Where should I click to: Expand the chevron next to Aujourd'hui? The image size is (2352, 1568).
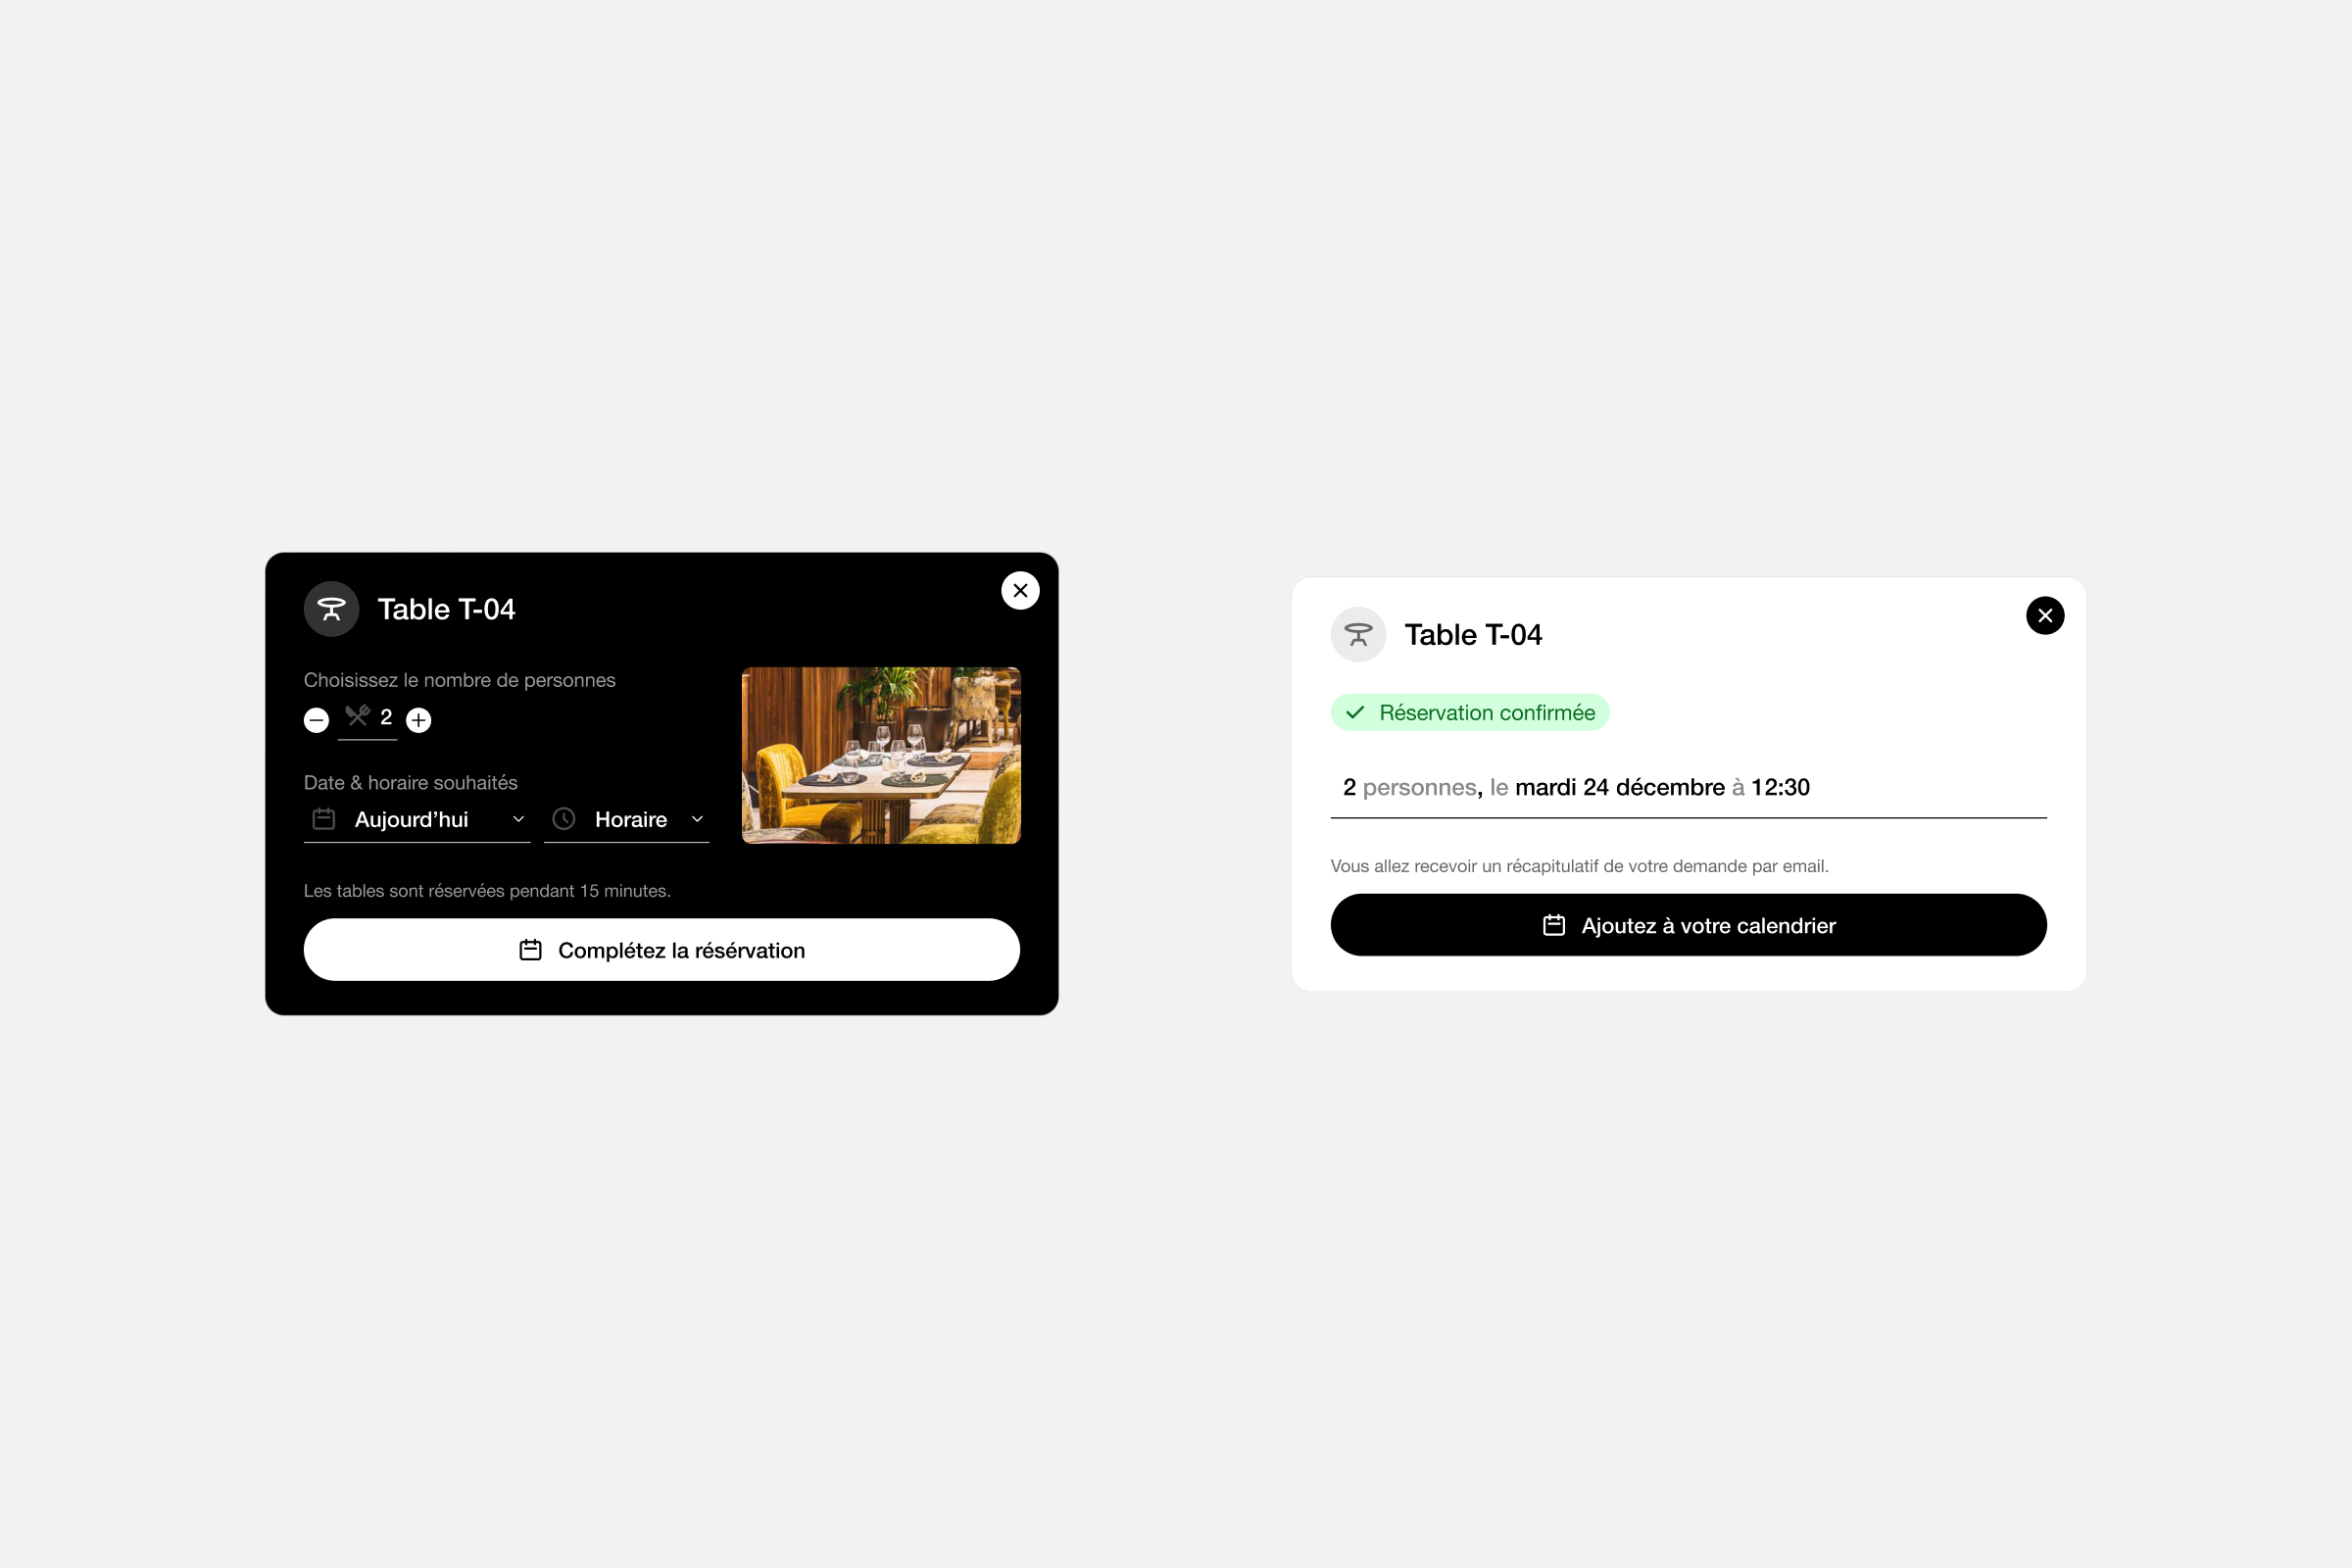518,819
